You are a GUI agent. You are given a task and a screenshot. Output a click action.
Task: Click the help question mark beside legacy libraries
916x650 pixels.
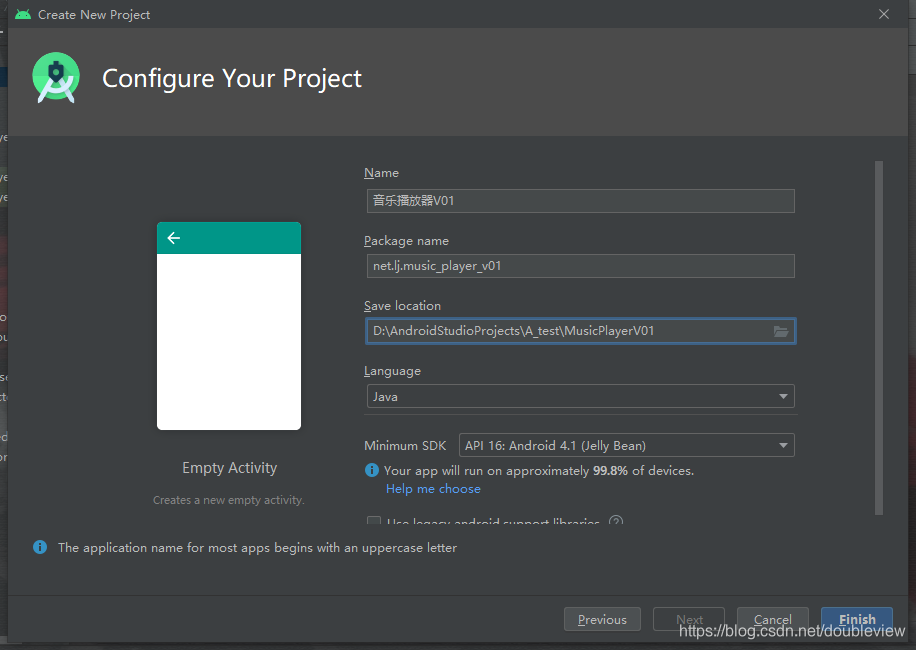point(616,520)
